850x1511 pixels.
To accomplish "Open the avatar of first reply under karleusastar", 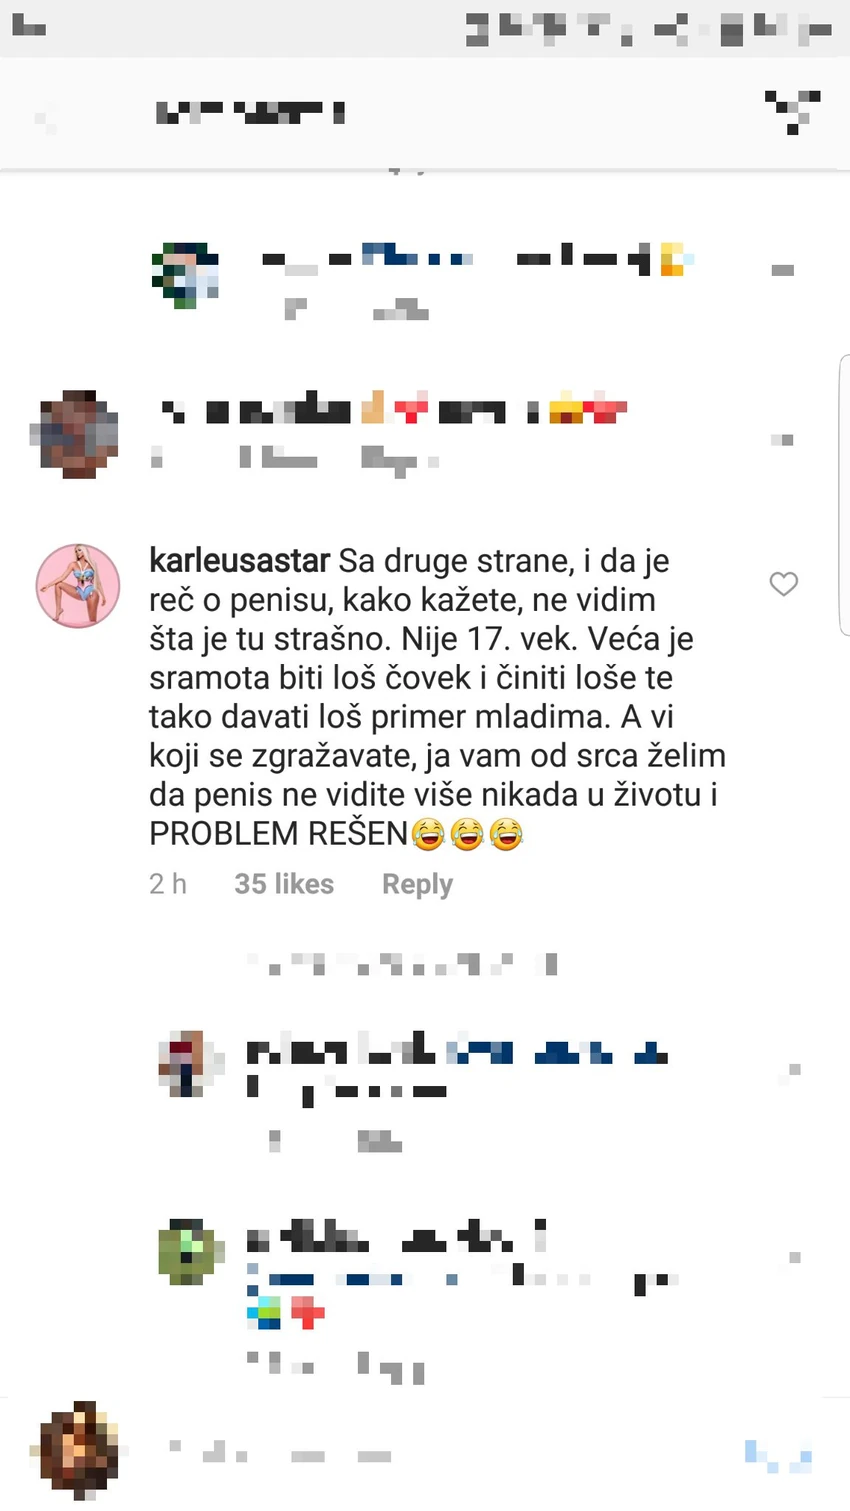I will [187, 1064].
